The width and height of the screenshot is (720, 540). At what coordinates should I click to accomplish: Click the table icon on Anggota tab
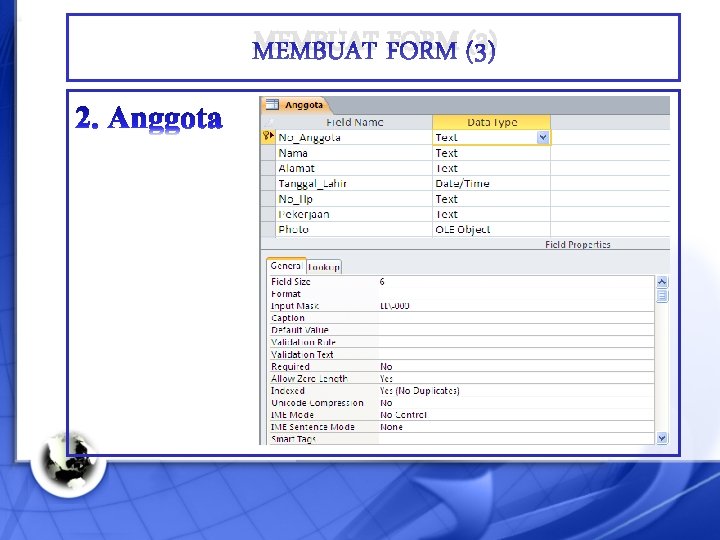[272, 105]
